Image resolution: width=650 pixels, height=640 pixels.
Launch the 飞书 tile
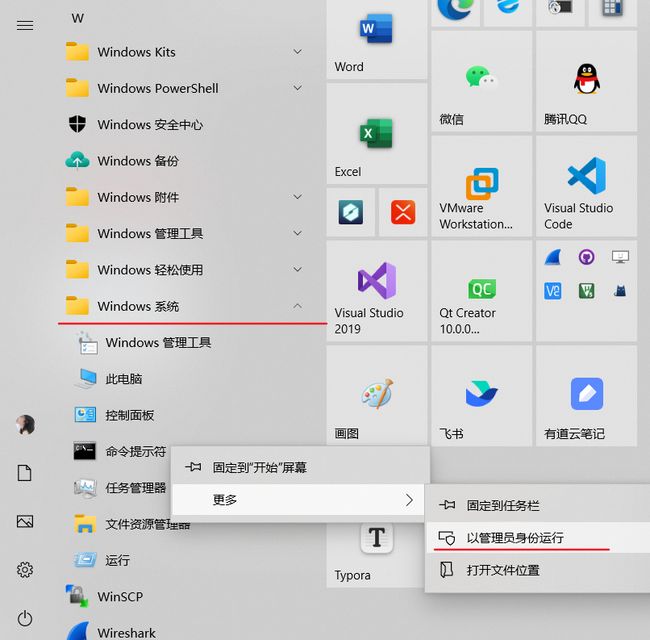coord(481,396)
